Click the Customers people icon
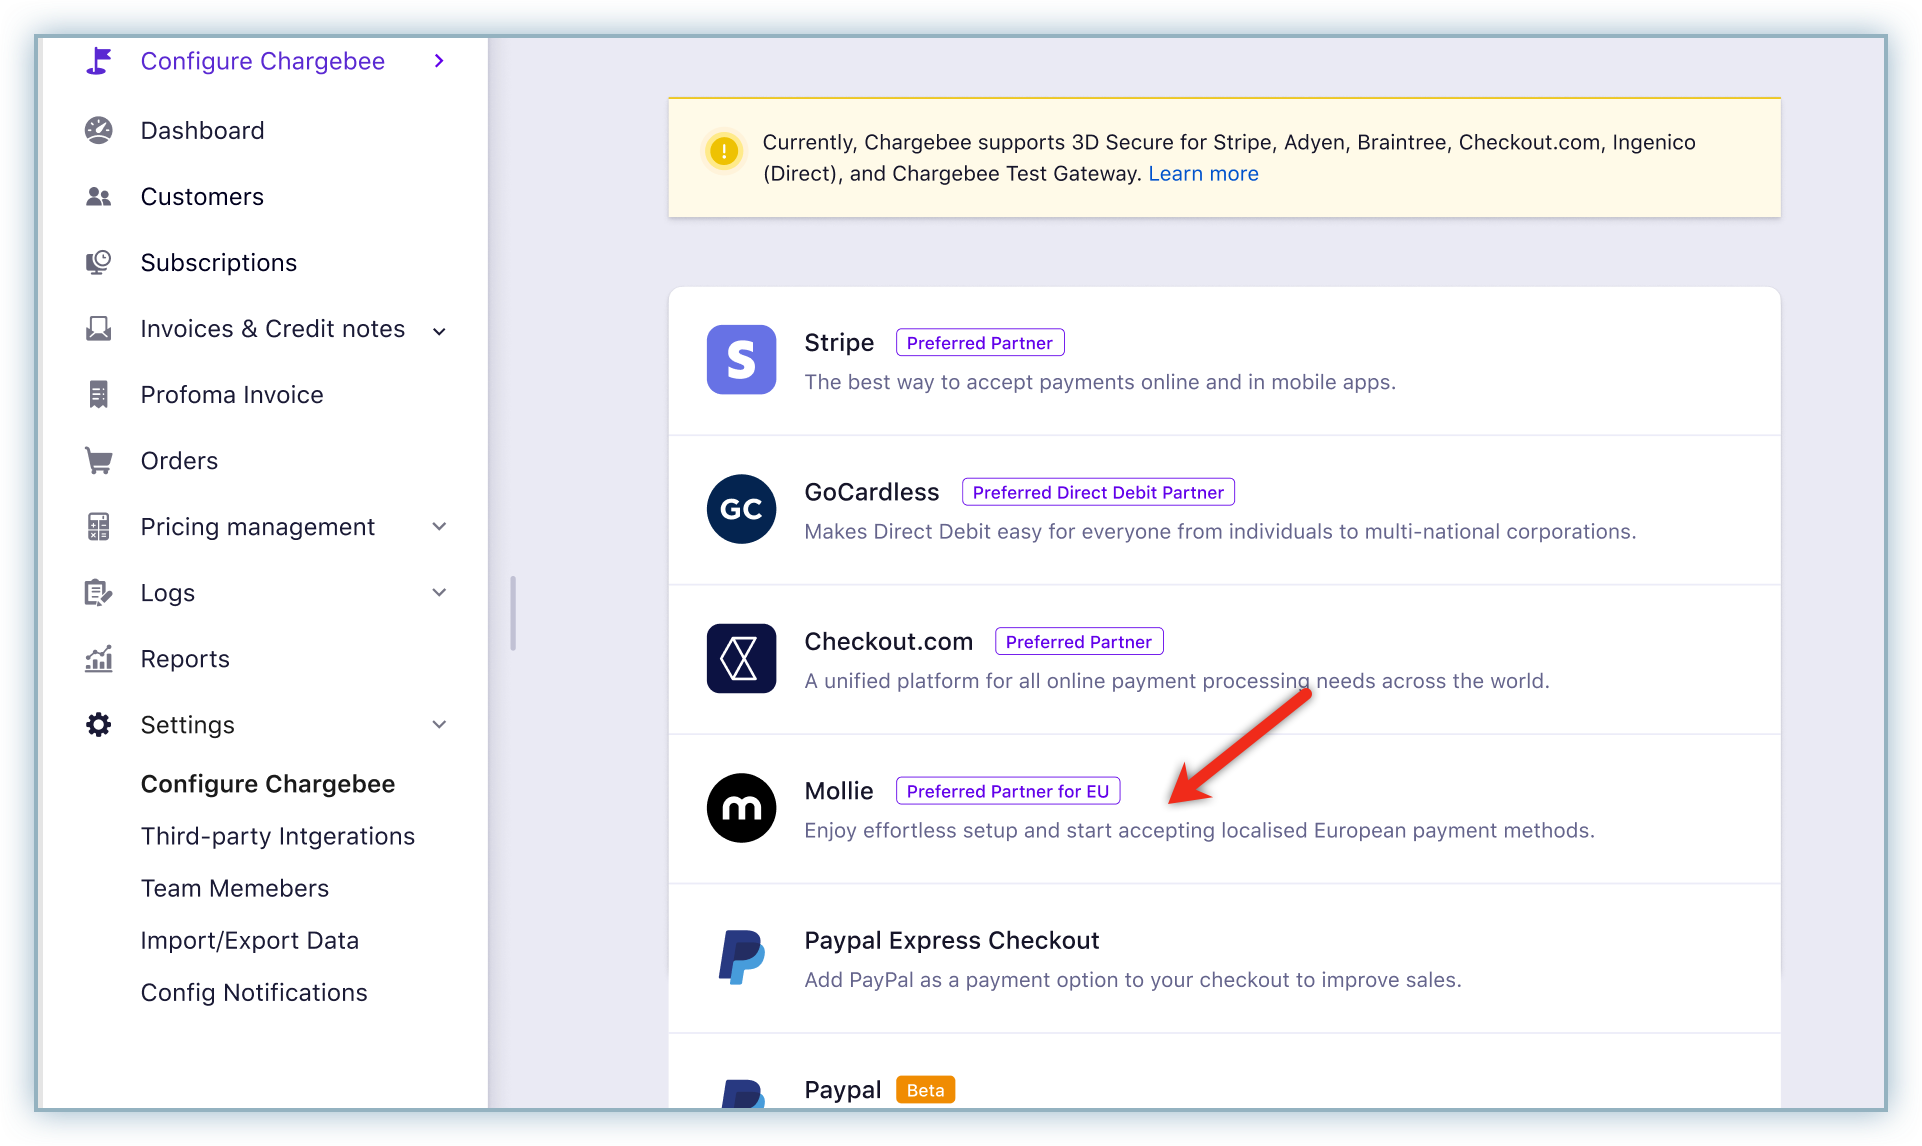The height and width of the screenshot is (1146, 1922). (98, 197)
